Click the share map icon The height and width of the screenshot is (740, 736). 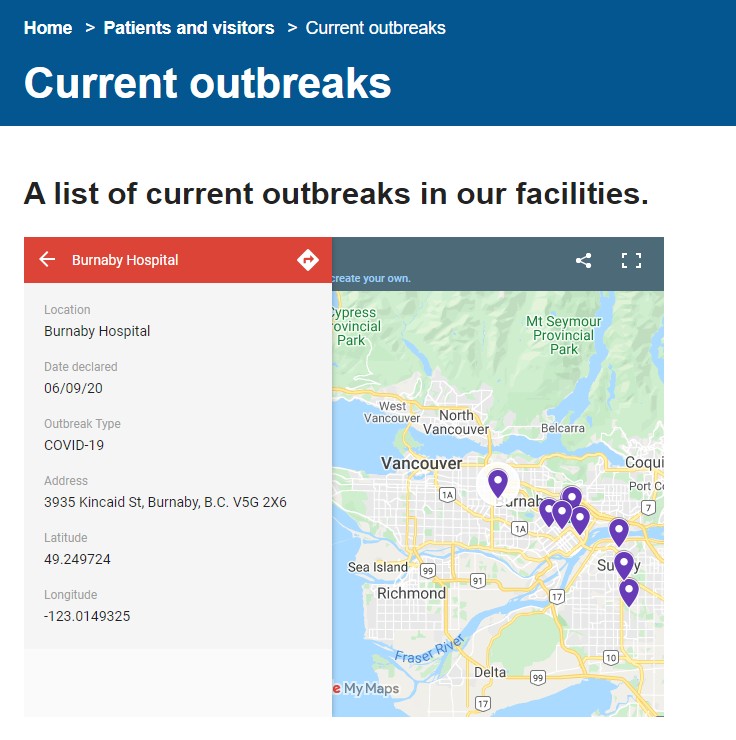pyautogui.click(x=584, y=261)
